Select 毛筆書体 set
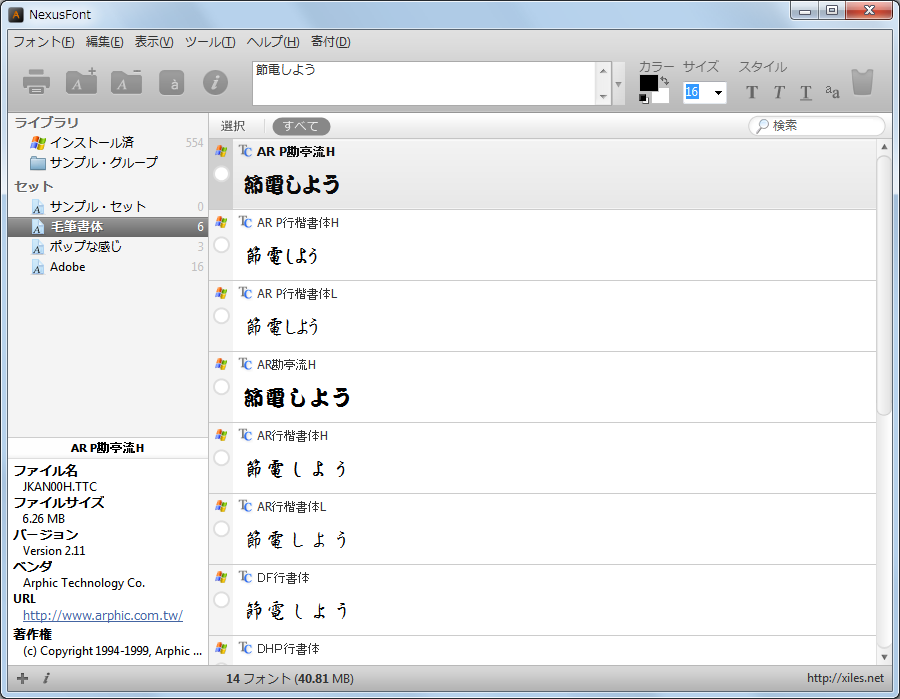The width and height of the screenshot is (900, 699). [x=108, y=227]
